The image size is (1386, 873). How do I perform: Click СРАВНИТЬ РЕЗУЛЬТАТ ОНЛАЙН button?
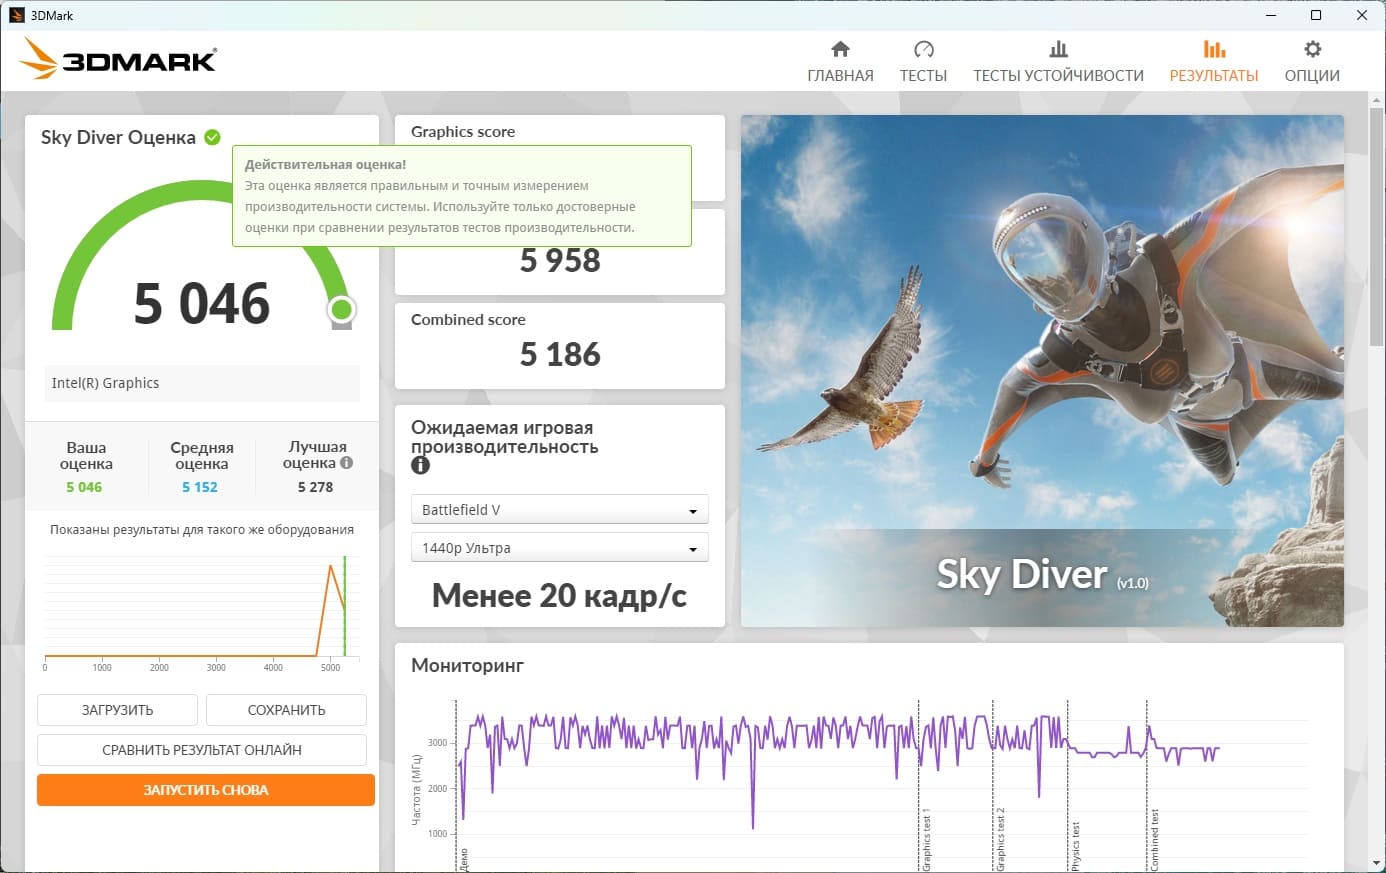pyautogui.click(x=202, y=750)
